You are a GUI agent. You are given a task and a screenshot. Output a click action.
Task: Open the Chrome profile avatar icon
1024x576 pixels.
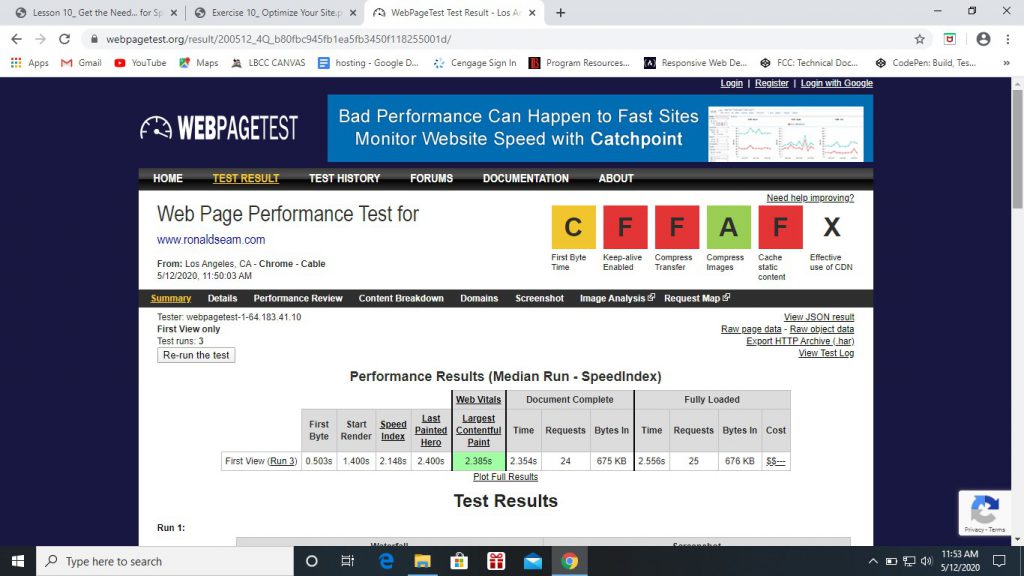coord(983,39)
